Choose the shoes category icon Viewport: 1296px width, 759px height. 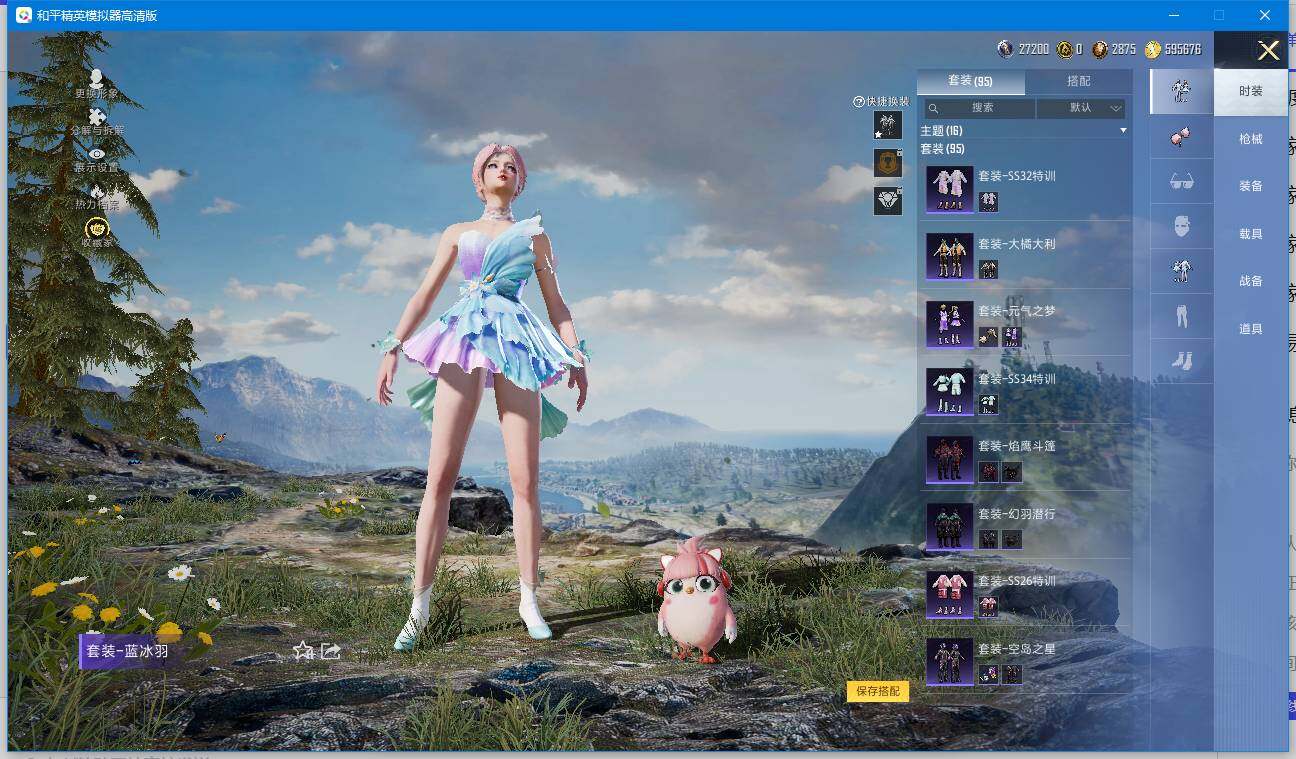pyautogui.click(x=1181, y=361)
